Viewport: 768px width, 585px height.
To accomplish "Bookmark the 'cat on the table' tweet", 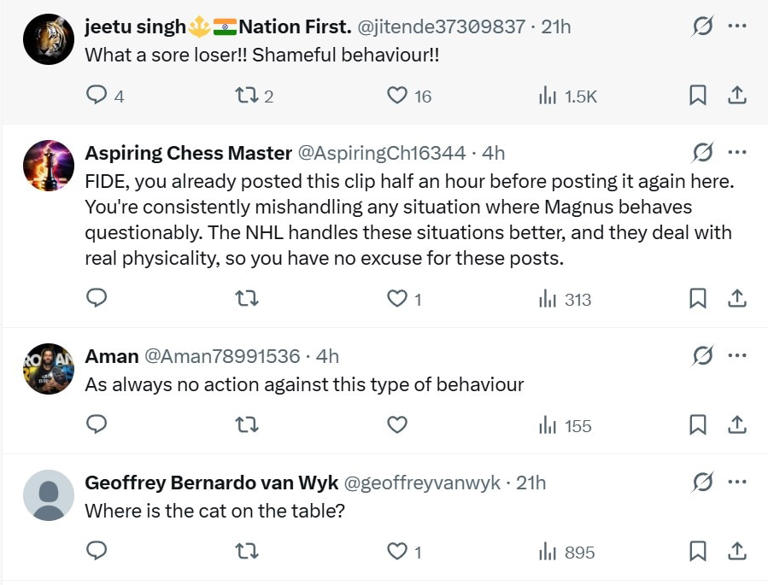I will (698, 552).
